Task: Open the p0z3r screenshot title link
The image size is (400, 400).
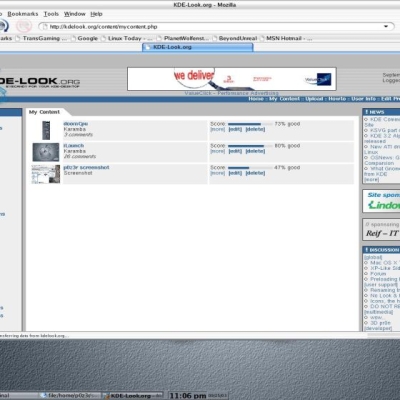Action: [86, 167]
